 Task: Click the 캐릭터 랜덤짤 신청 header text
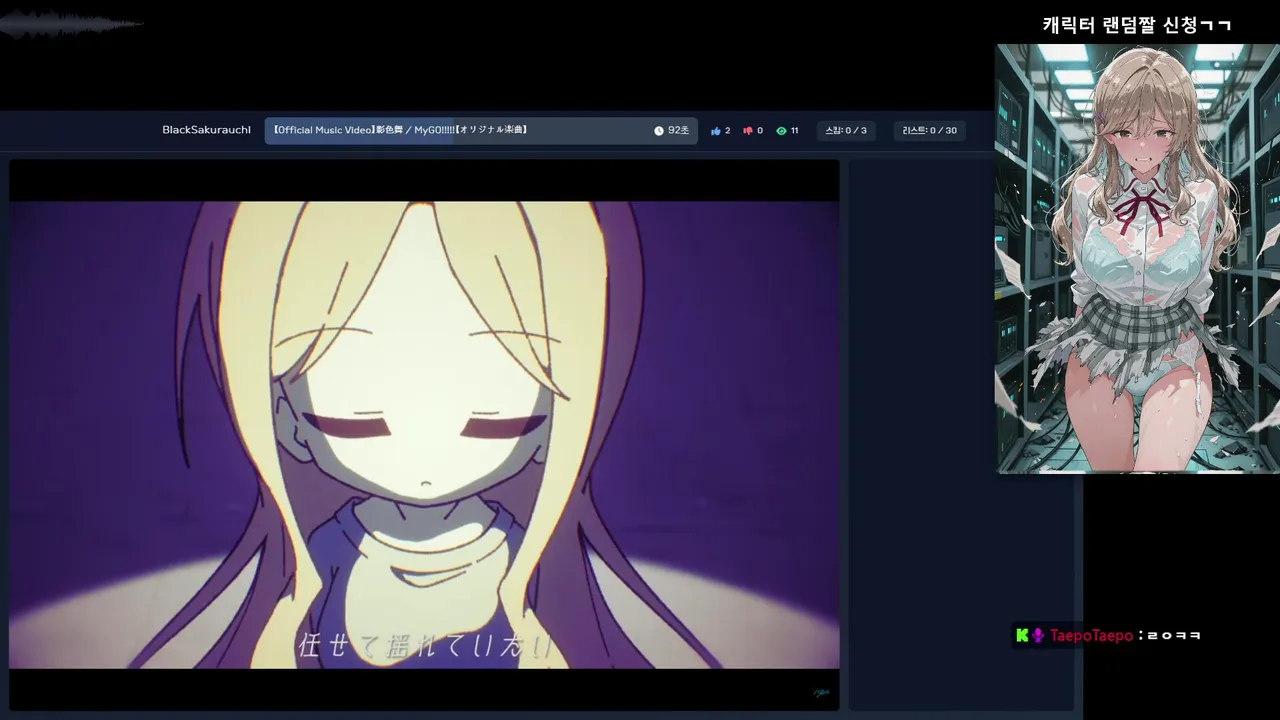[1137, 25]
